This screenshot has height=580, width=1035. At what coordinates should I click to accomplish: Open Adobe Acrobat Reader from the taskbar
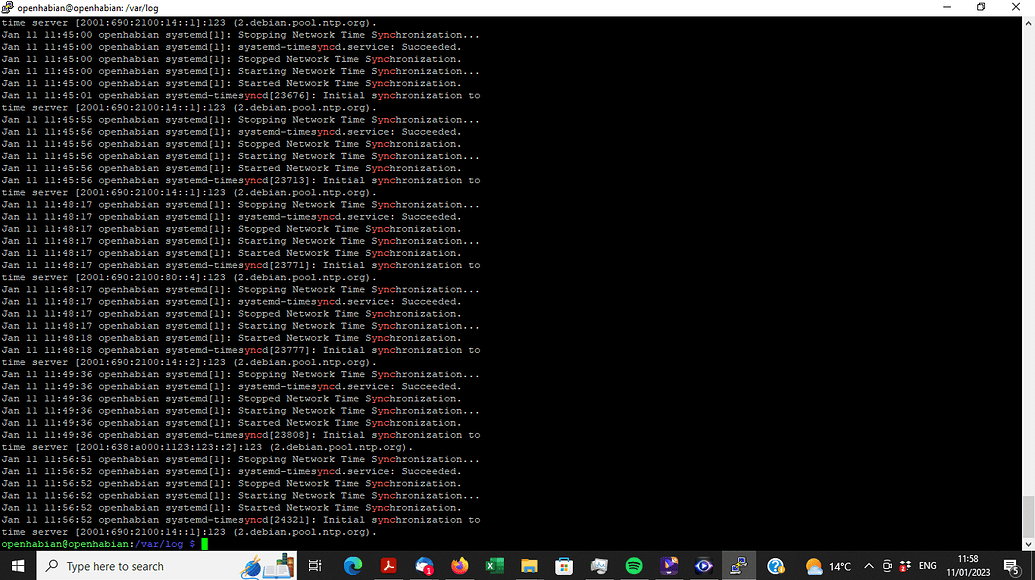pos(387,565)
